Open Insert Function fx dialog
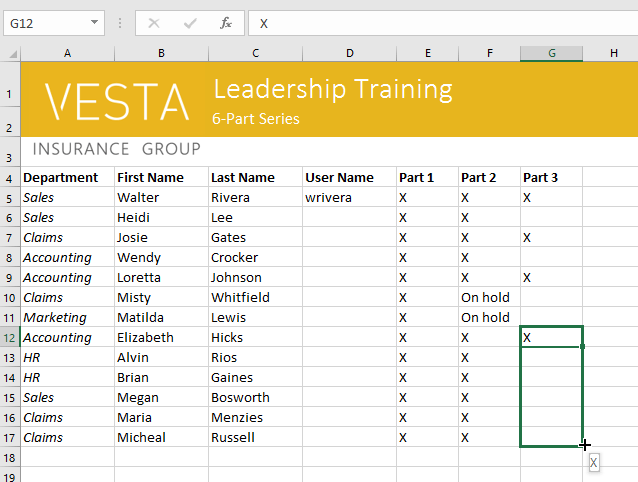Viewport: 638px width, 482px height. [226, 22]
